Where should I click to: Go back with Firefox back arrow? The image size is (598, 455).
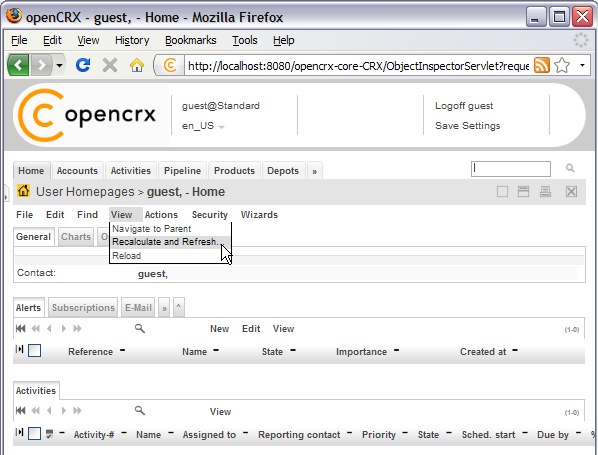[x=18, y=66]
